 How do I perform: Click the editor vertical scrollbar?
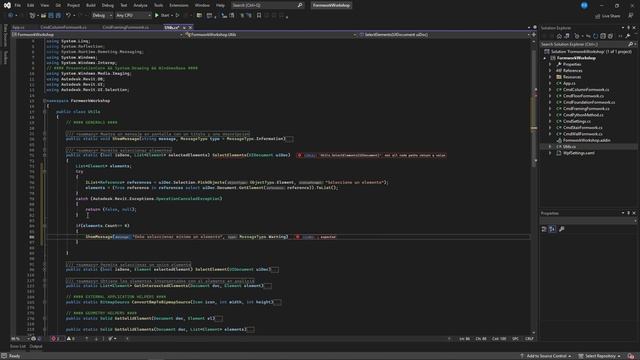tap(534, 188)
